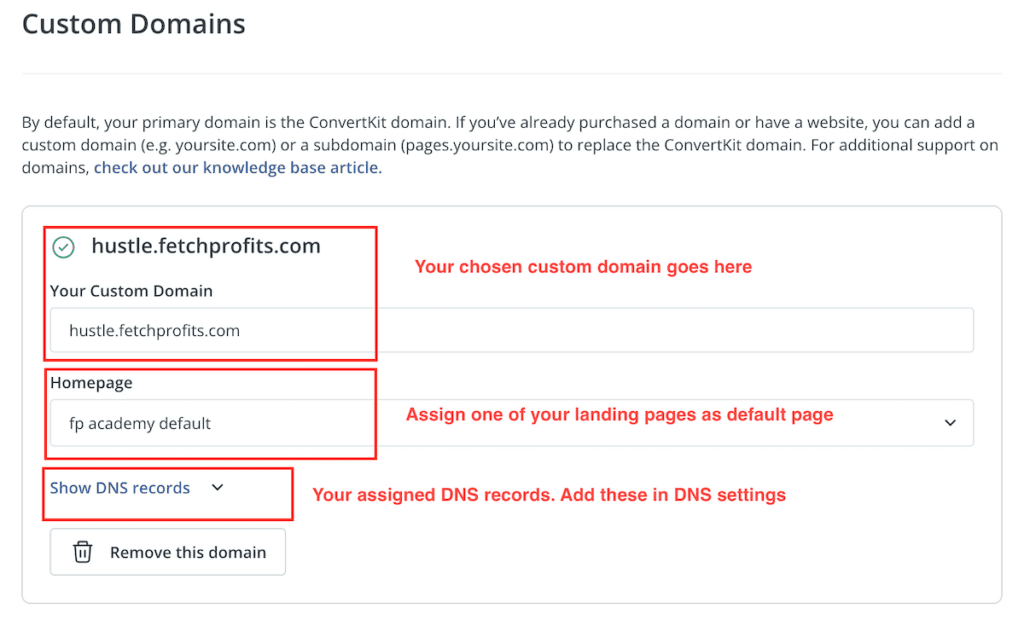
Task: Select the Custom Domains page title
Action: (133, 24)
